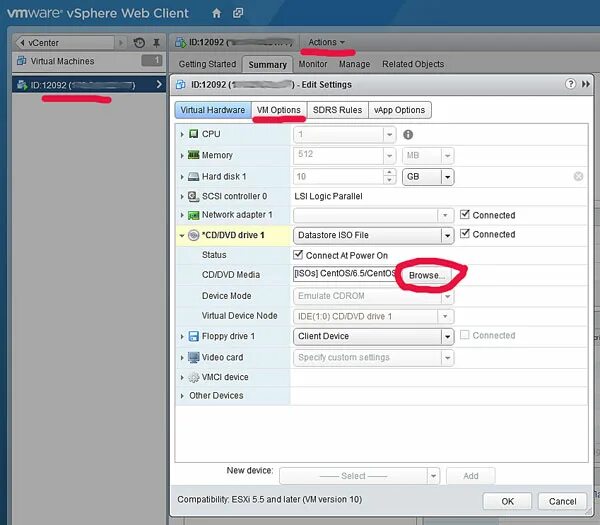Open navigation history clock icon
The image size is (600, 525).
pyautogui.click(x=139, y=42)
